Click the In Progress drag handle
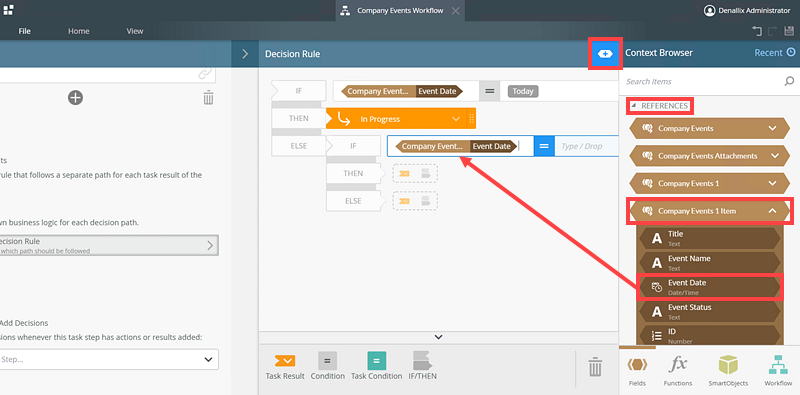Image resolution: width=800 pixels, height=395 pixels. pos(471,119)
